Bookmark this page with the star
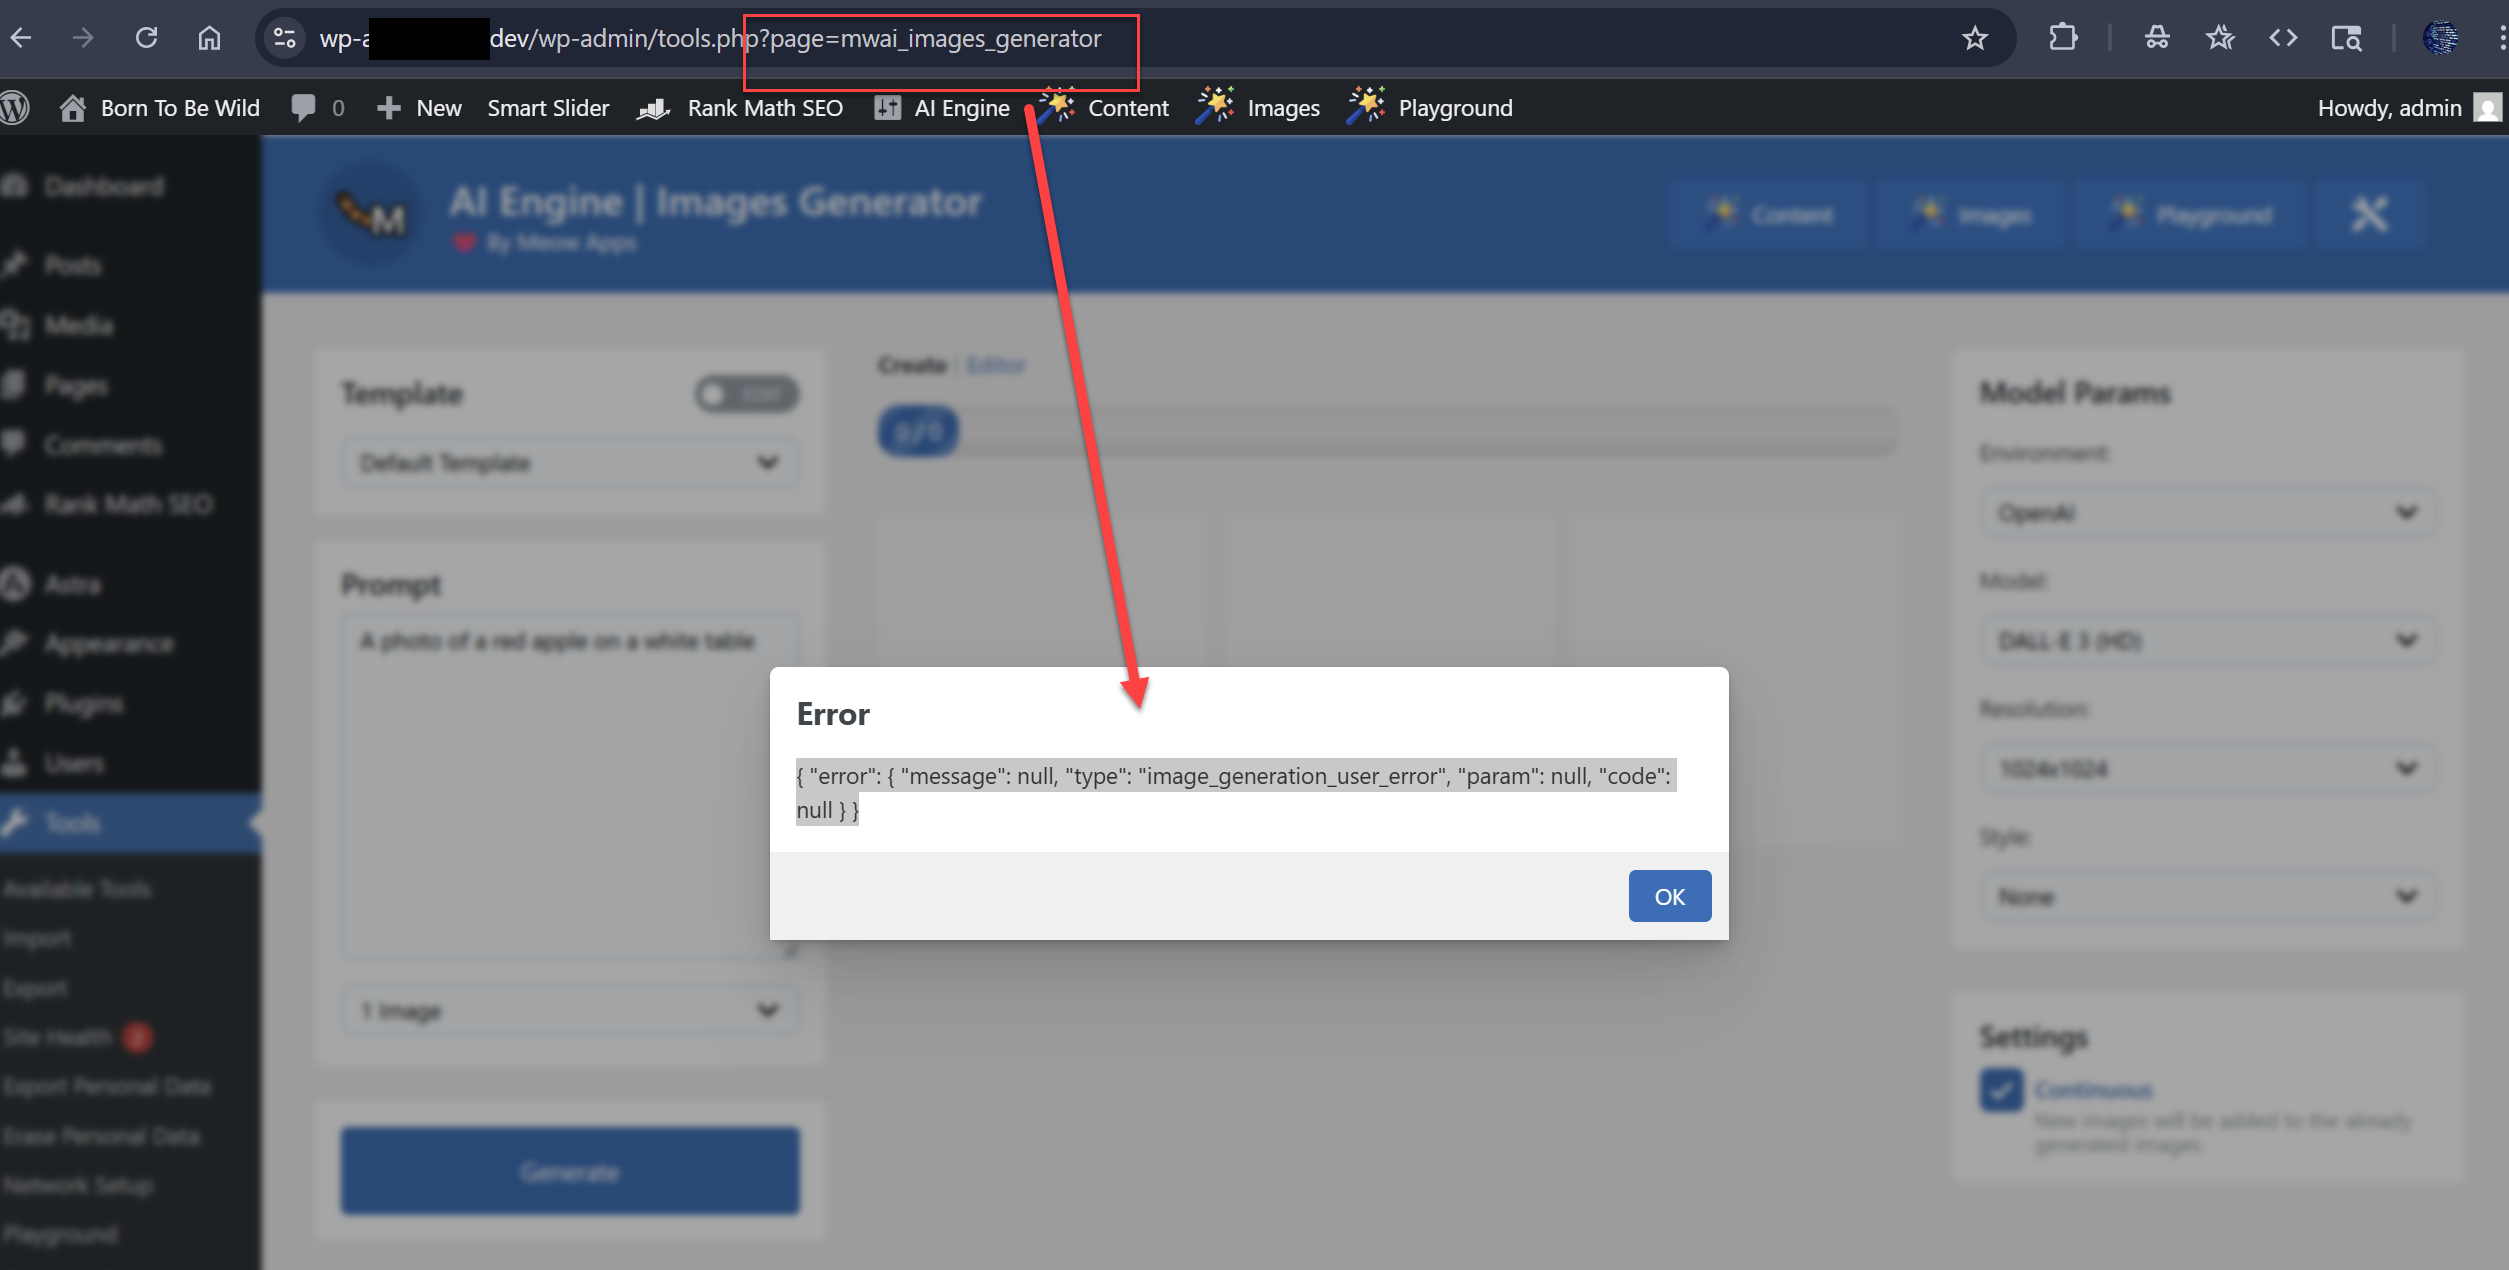Viewport: 2509px width, 1270px height. point(1974,38)
